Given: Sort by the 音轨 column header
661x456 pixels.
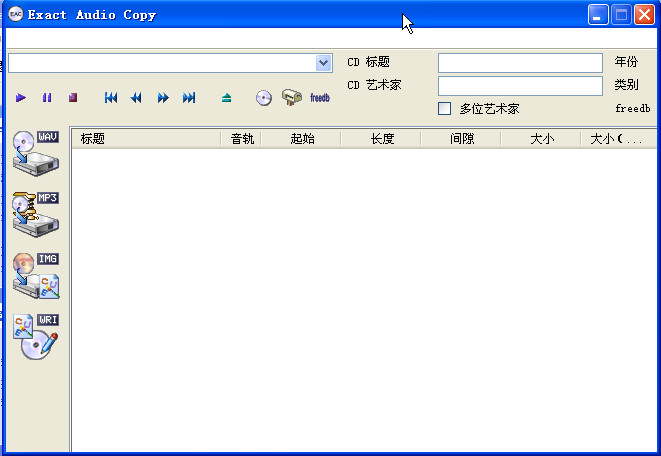Looking at the screenshot, I should (241, 139).
